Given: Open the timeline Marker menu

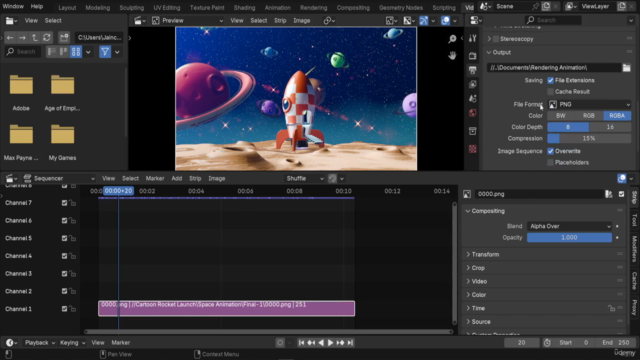Looking at the screenshot, I should (120, 343).
